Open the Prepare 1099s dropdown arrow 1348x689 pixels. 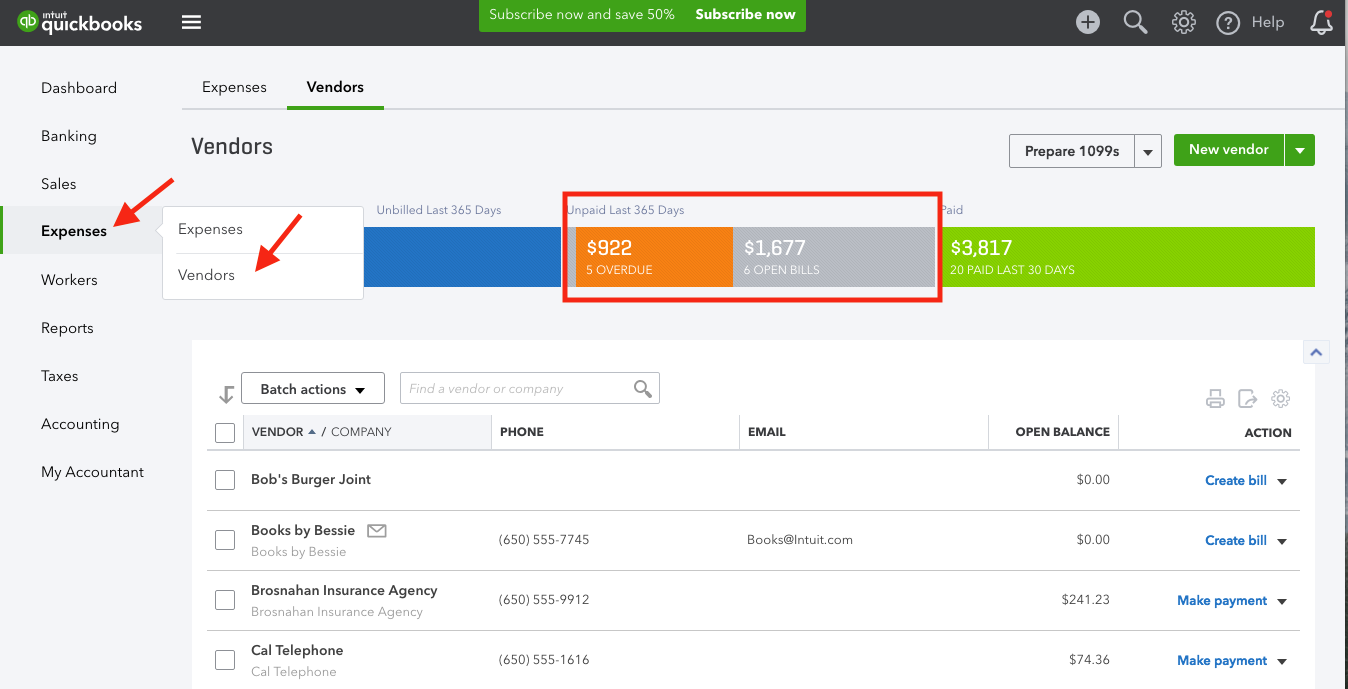[1148, 152]
